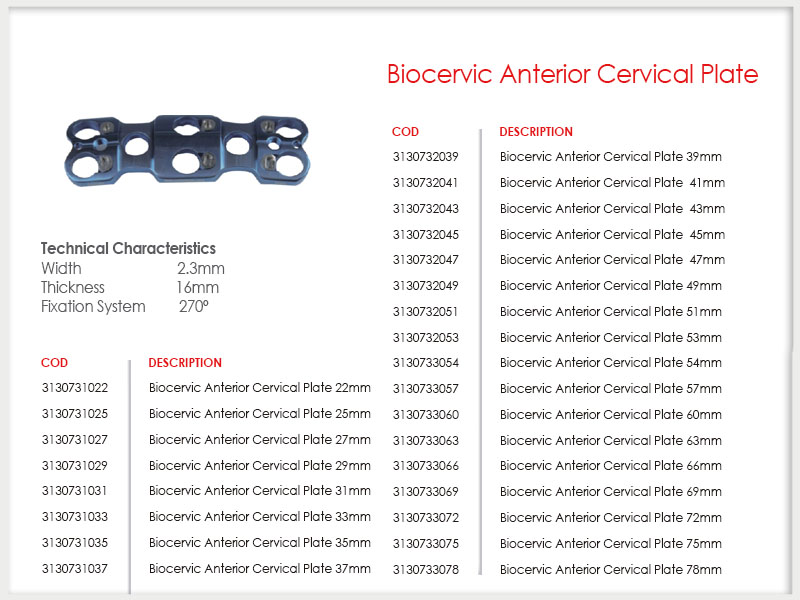Click the Width 2.3mm specification
The width and height of the screenshot is (800, 600).
(133, 268)
